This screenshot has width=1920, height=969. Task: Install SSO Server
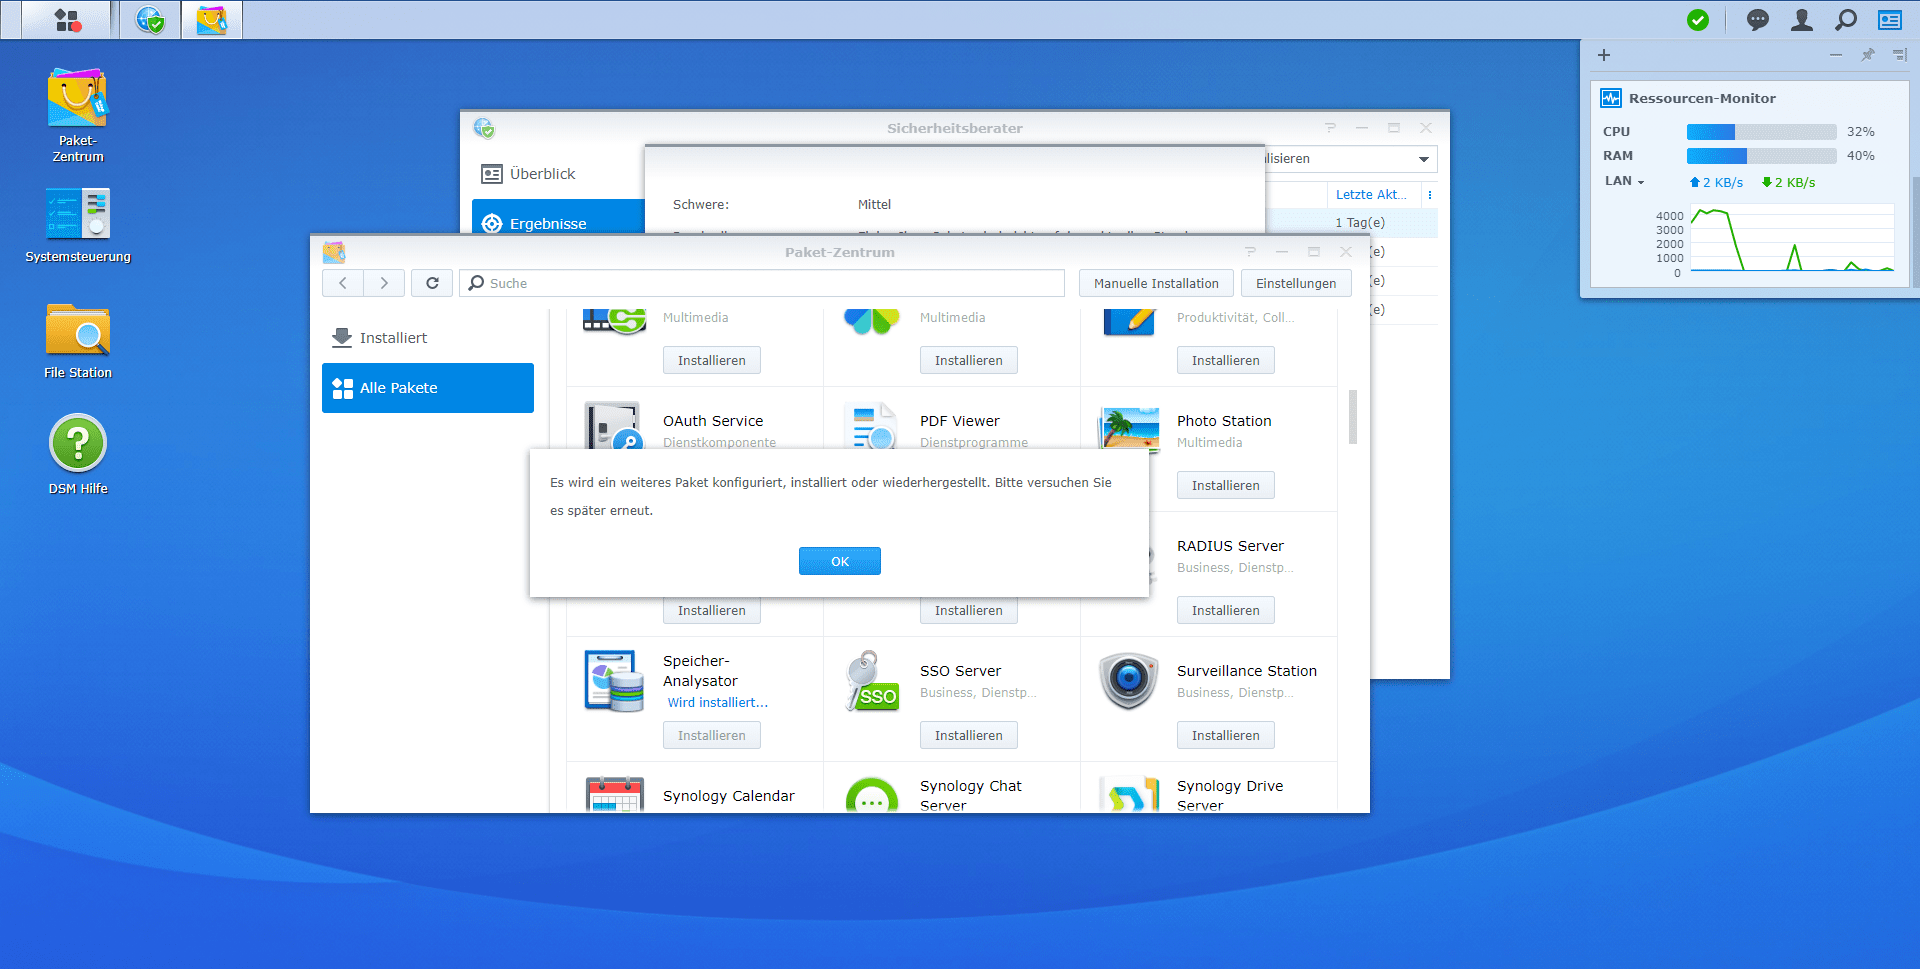click(x=968, y=735)
